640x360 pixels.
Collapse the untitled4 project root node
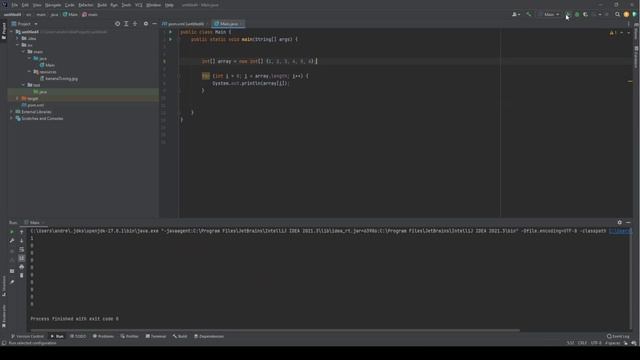(x=12, y=32)
